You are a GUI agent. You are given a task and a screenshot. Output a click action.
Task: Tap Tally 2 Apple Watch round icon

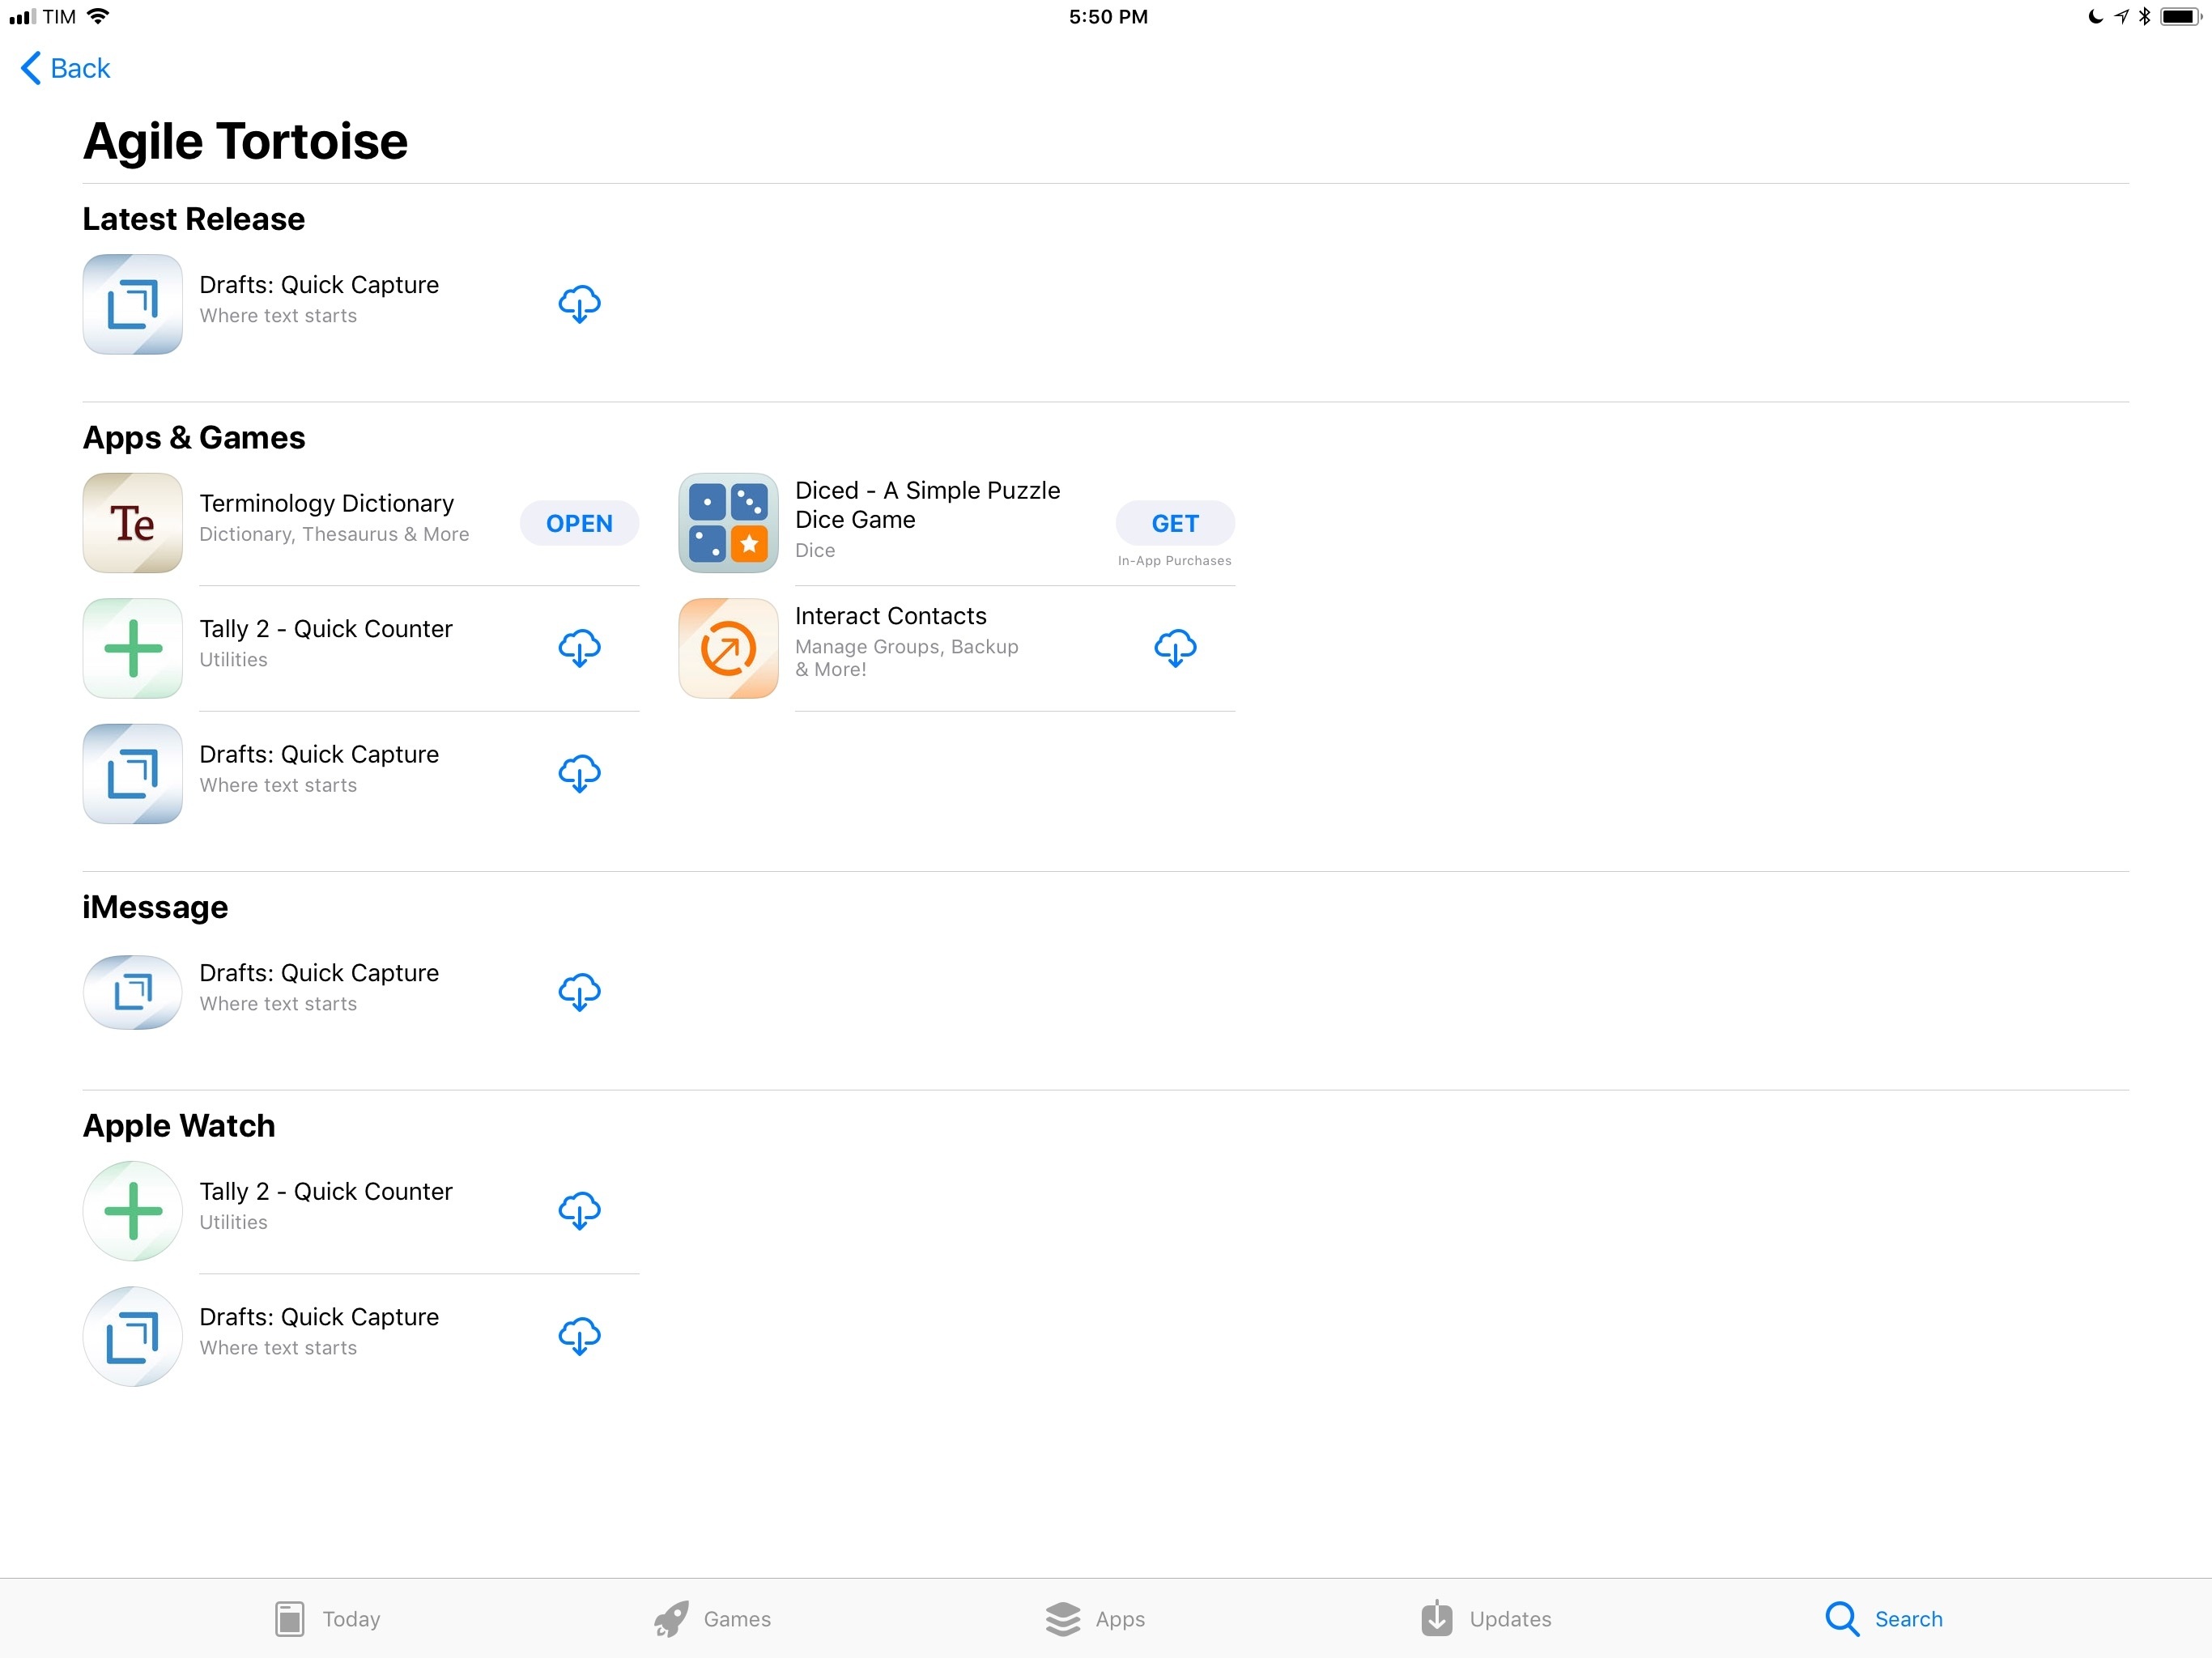click(133, 1211)
